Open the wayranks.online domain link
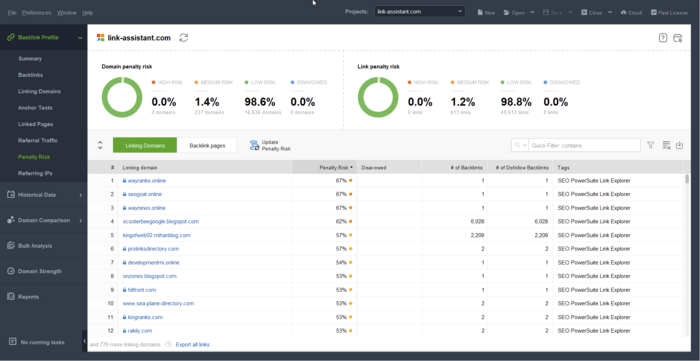Screen dimensions: 700x361 [x=147, y=181]
